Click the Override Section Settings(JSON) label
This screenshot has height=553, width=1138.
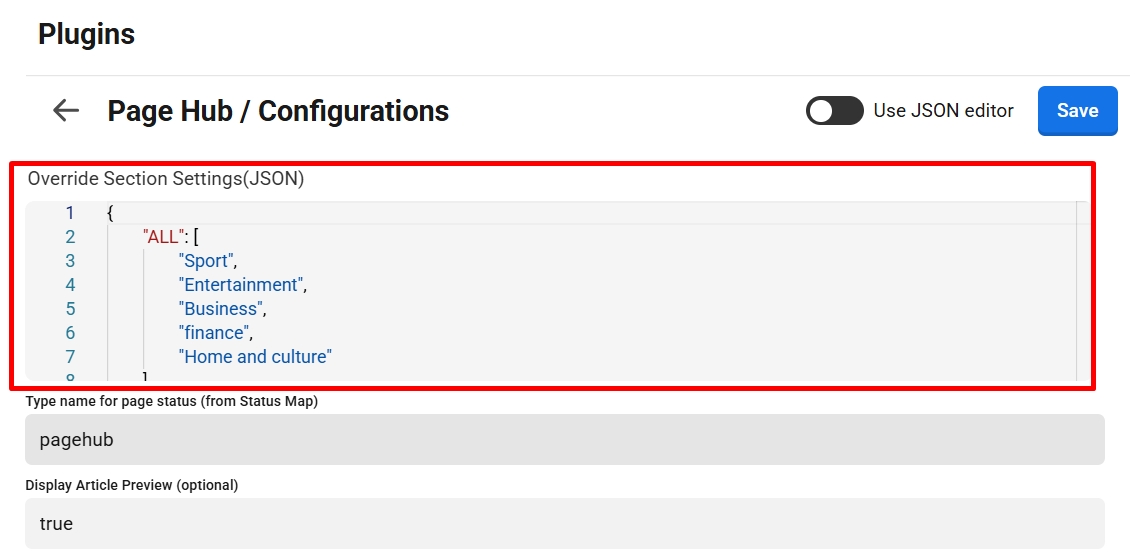click(166, 179)
